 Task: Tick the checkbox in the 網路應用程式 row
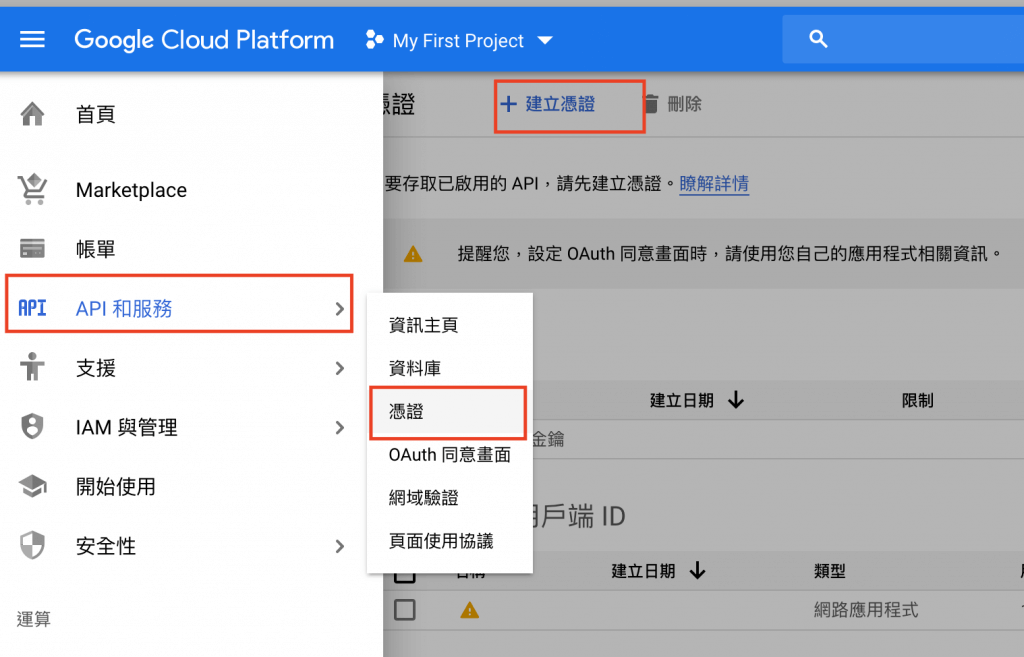tap(405, 610)
